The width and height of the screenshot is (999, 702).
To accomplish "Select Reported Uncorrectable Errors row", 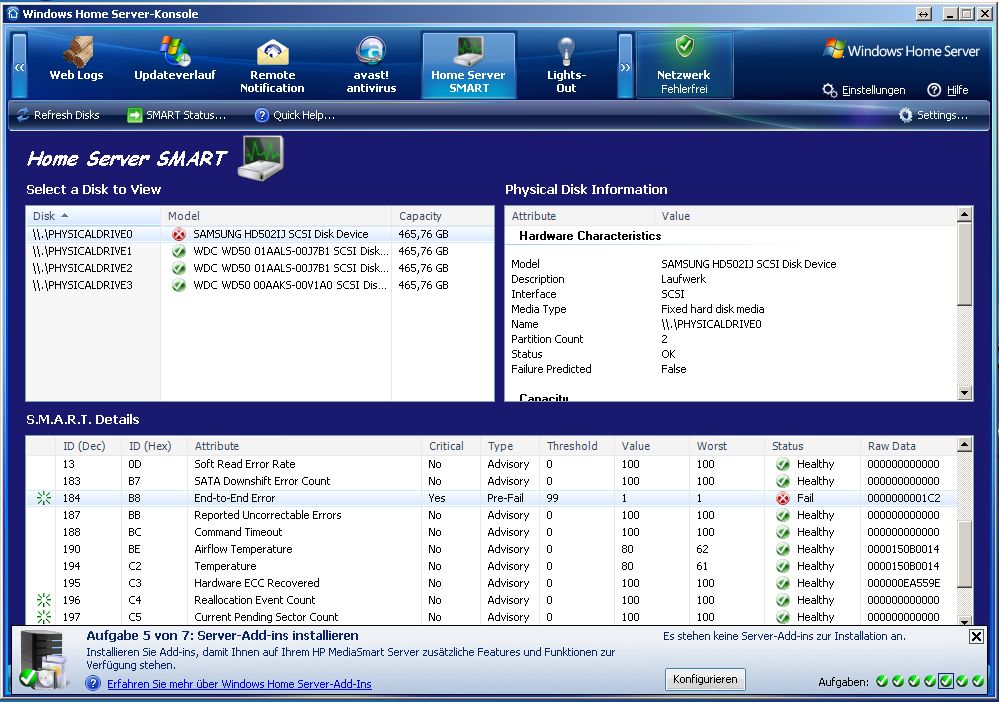I will (491, 515).
